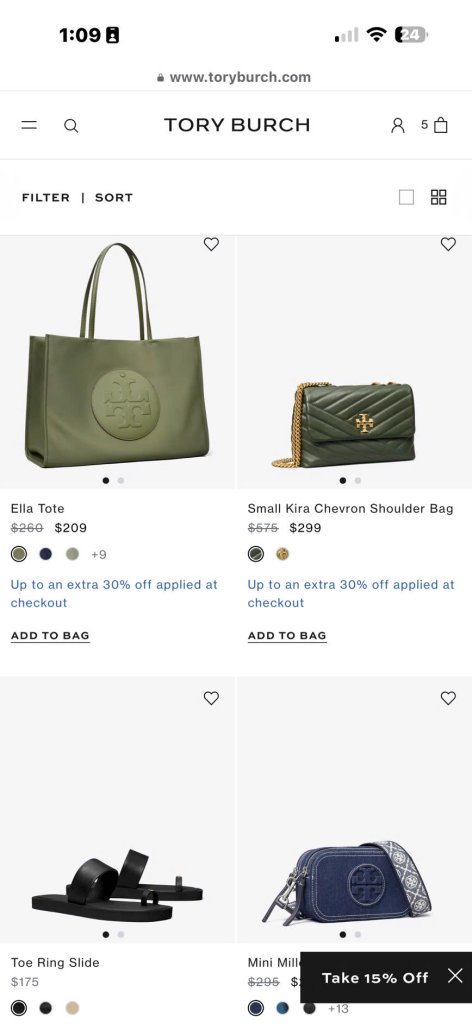Favorite the Toe Ring Slide
472x1024 pixels.
[211, 698]
